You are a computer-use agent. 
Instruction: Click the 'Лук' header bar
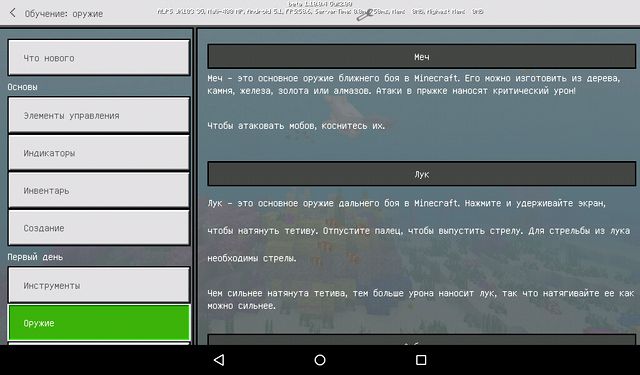[422, 174]
